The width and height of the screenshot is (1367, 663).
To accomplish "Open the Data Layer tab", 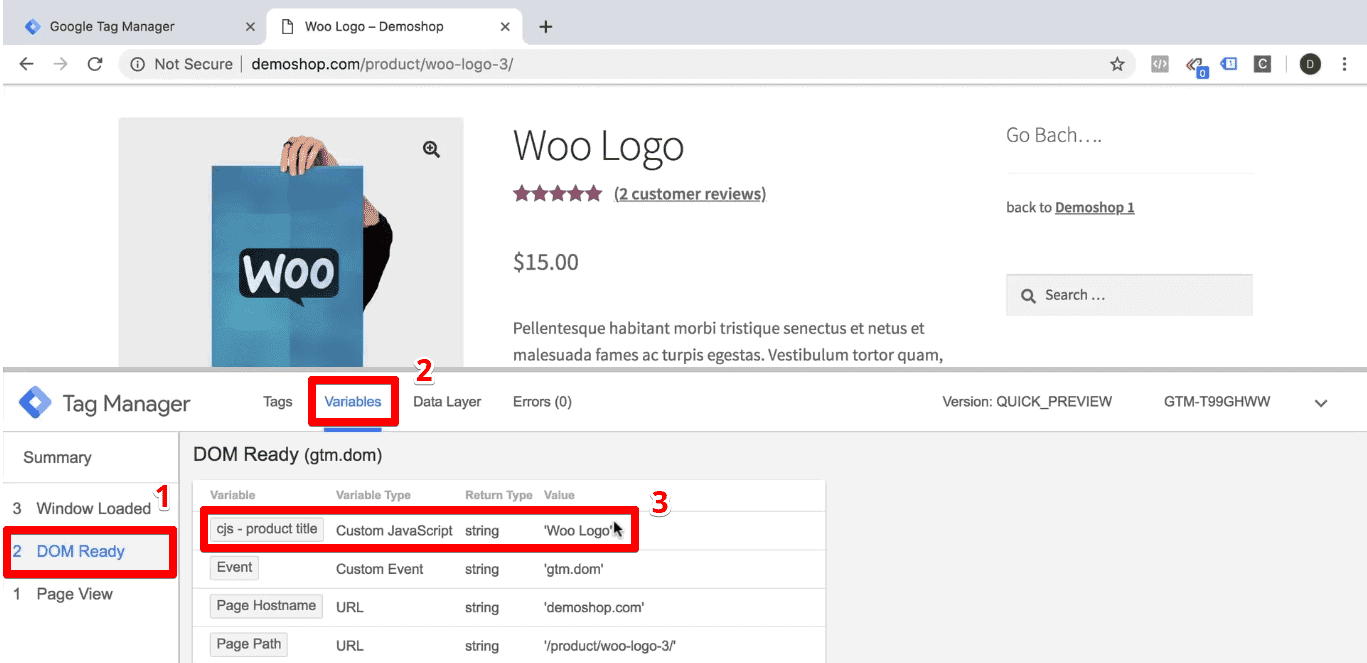I will [447, 401].
